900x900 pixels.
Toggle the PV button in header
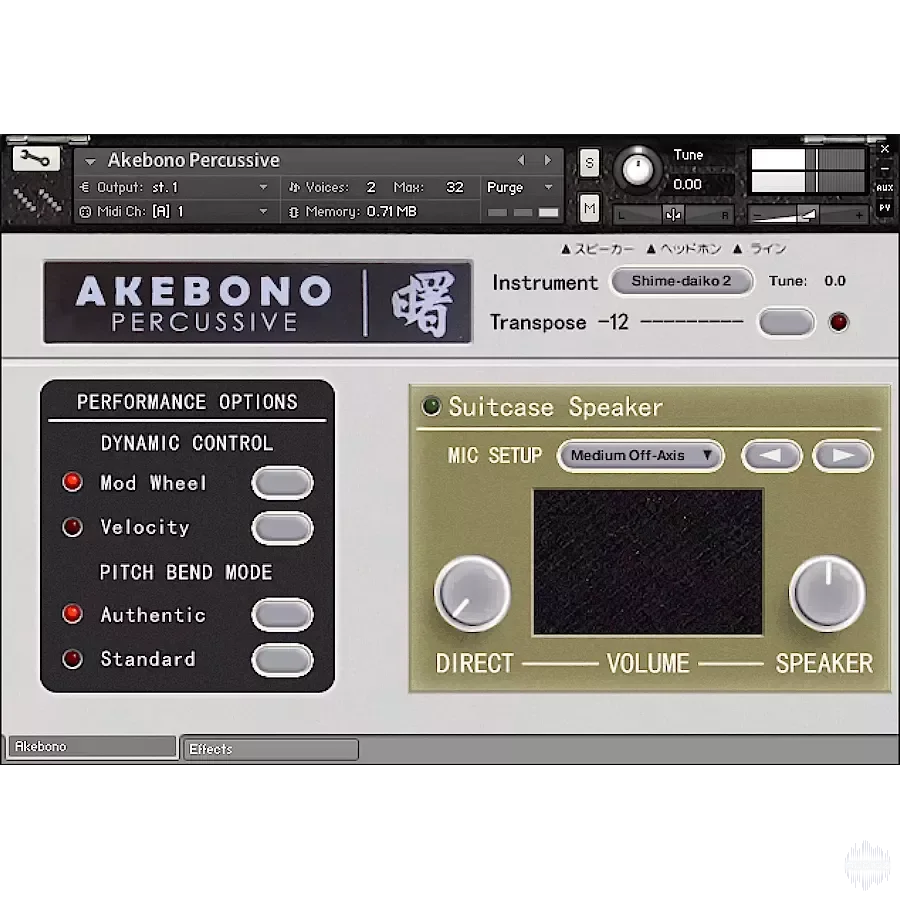coord(885,207)
